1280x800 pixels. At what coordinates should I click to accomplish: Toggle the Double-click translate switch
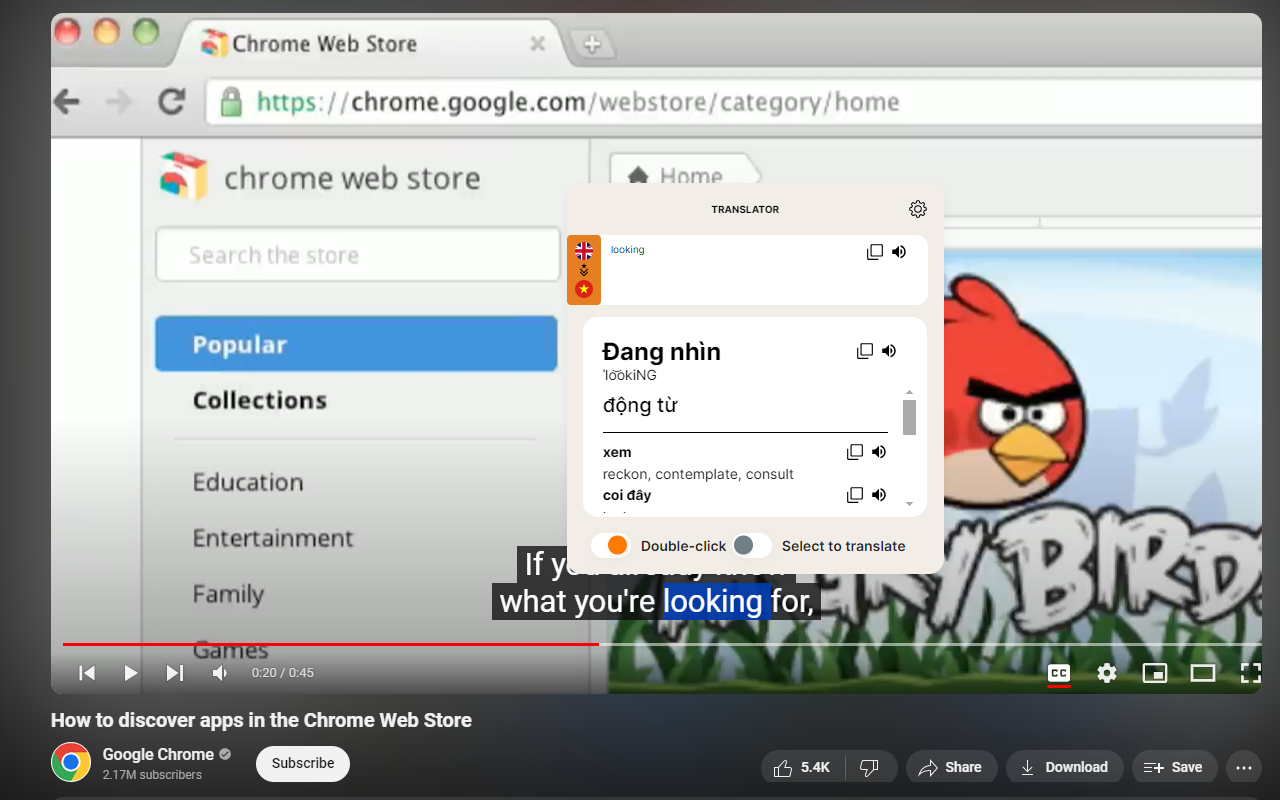tap(610, 545)
